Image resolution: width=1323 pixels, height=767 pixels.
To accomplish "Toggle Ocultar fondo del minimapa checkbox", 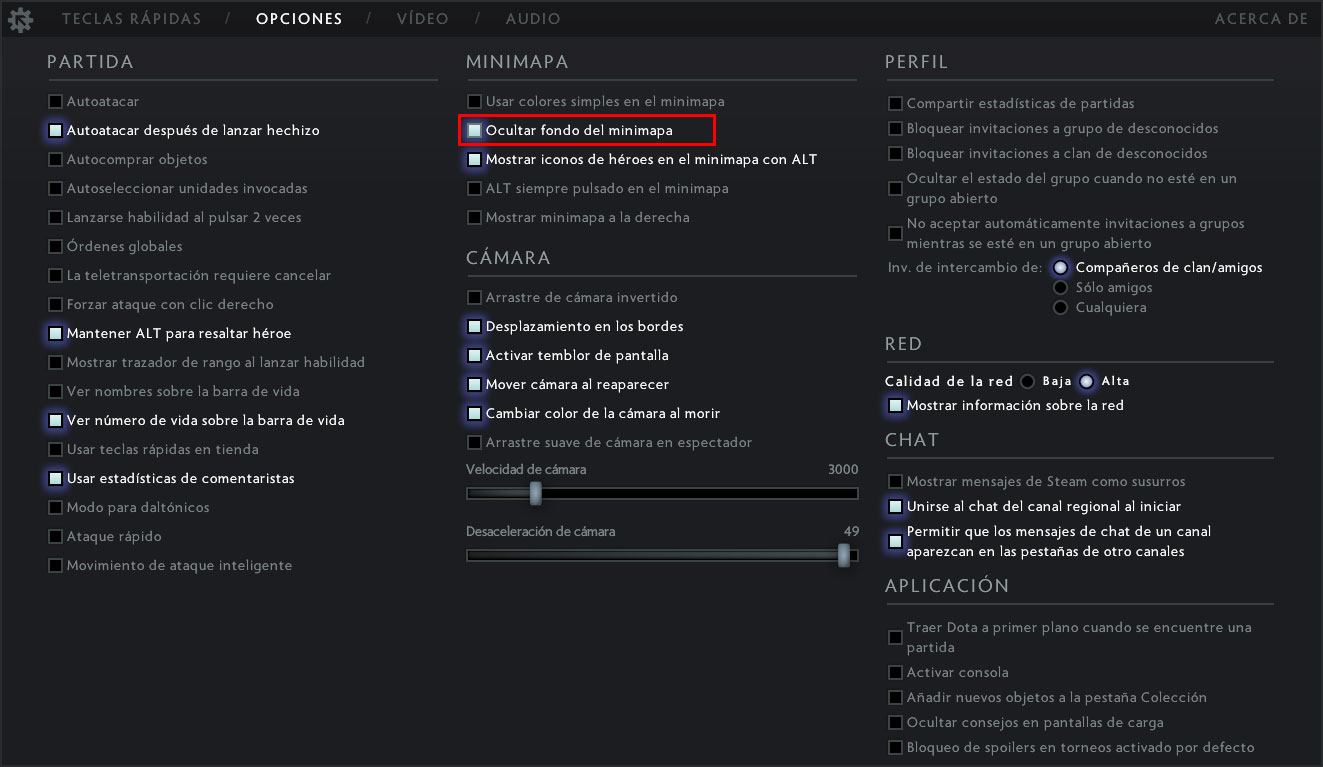I will (x=475, y=131).
